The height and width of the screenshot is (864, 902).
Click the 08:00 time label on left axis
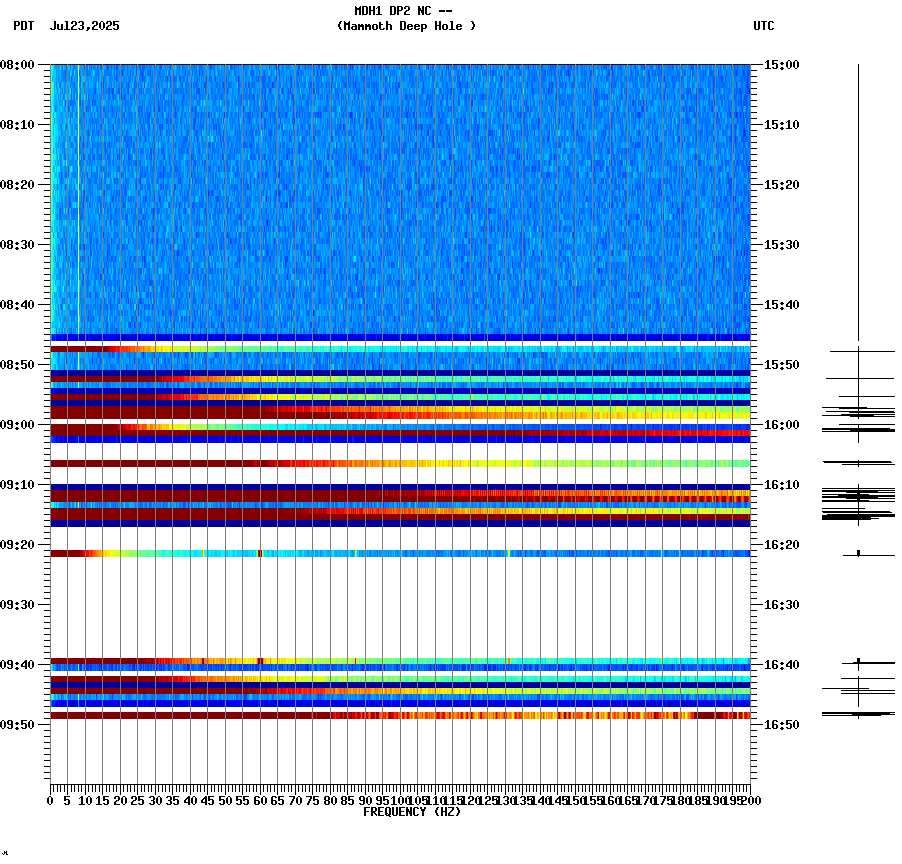click(x=20, y=66)
